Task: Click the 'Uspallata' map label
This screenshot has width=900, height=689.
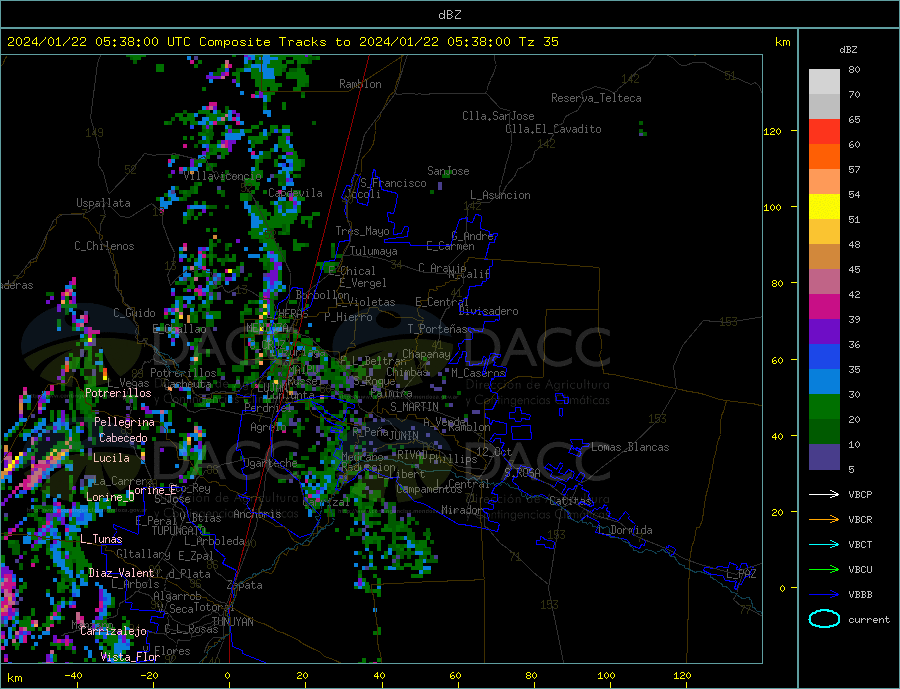Action: 103,203
